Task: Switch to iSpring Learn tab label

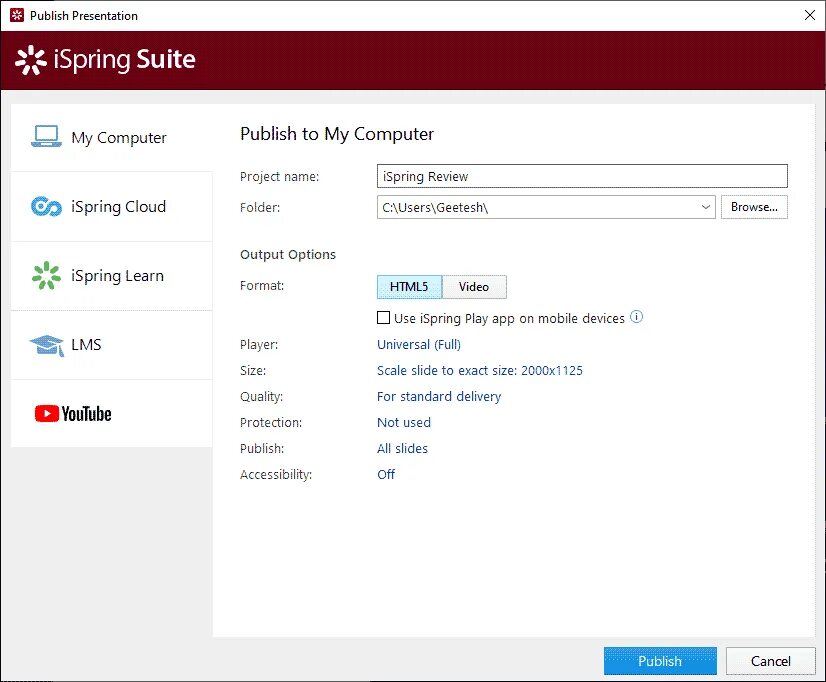Action: 117,275
